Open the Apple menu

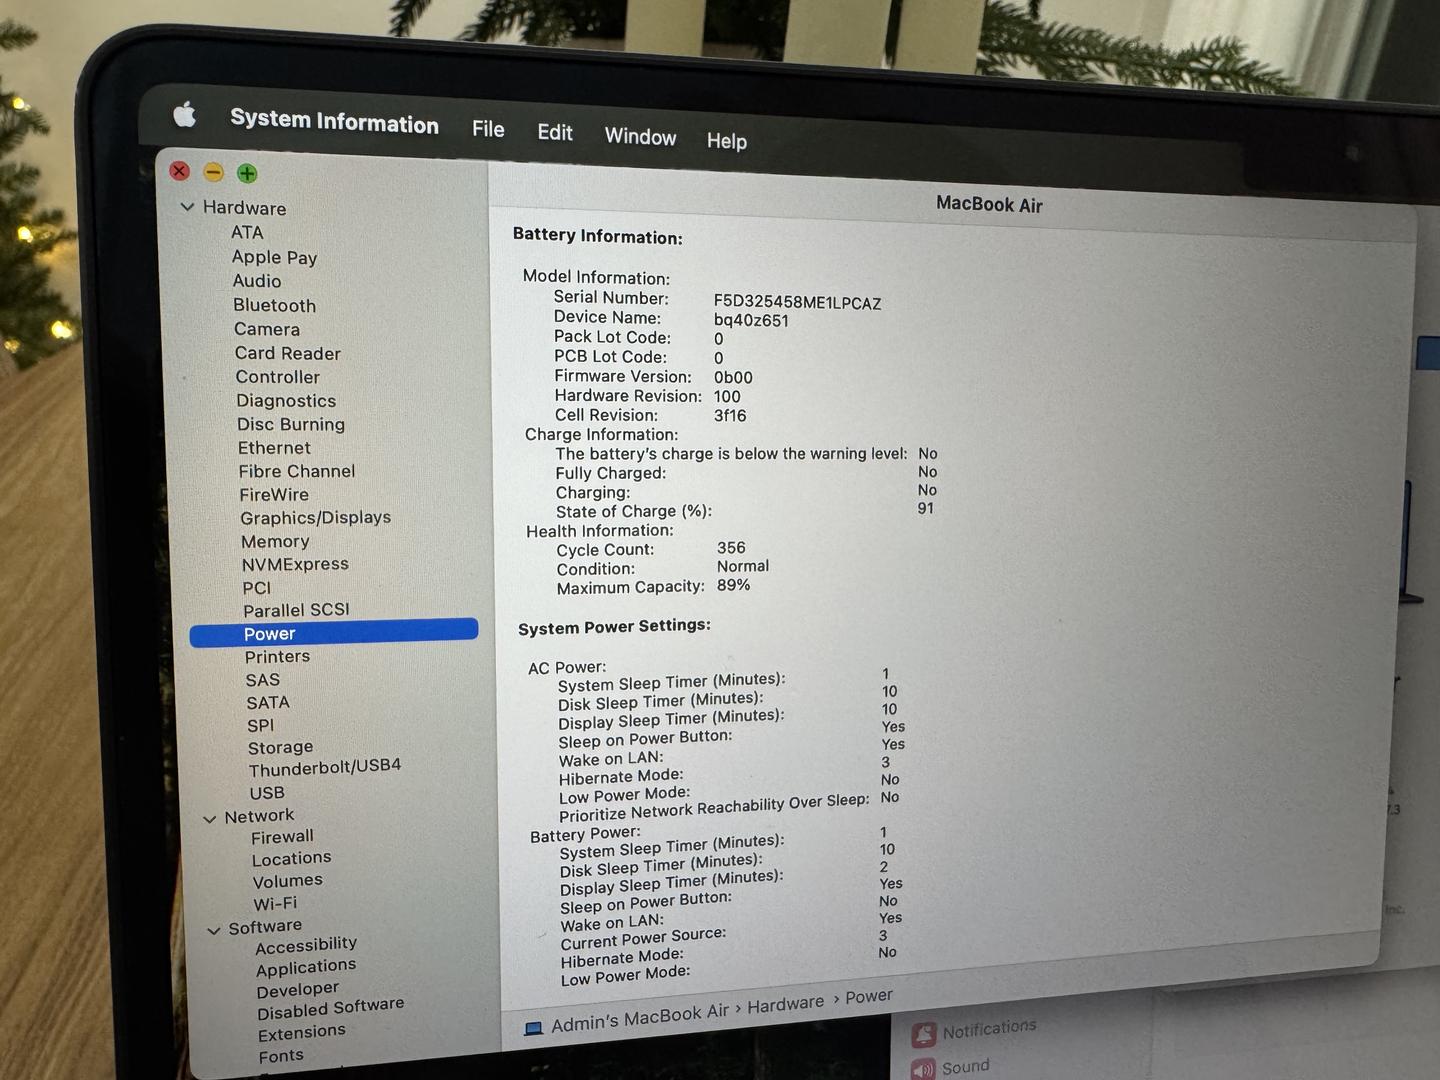pos(185,115)
